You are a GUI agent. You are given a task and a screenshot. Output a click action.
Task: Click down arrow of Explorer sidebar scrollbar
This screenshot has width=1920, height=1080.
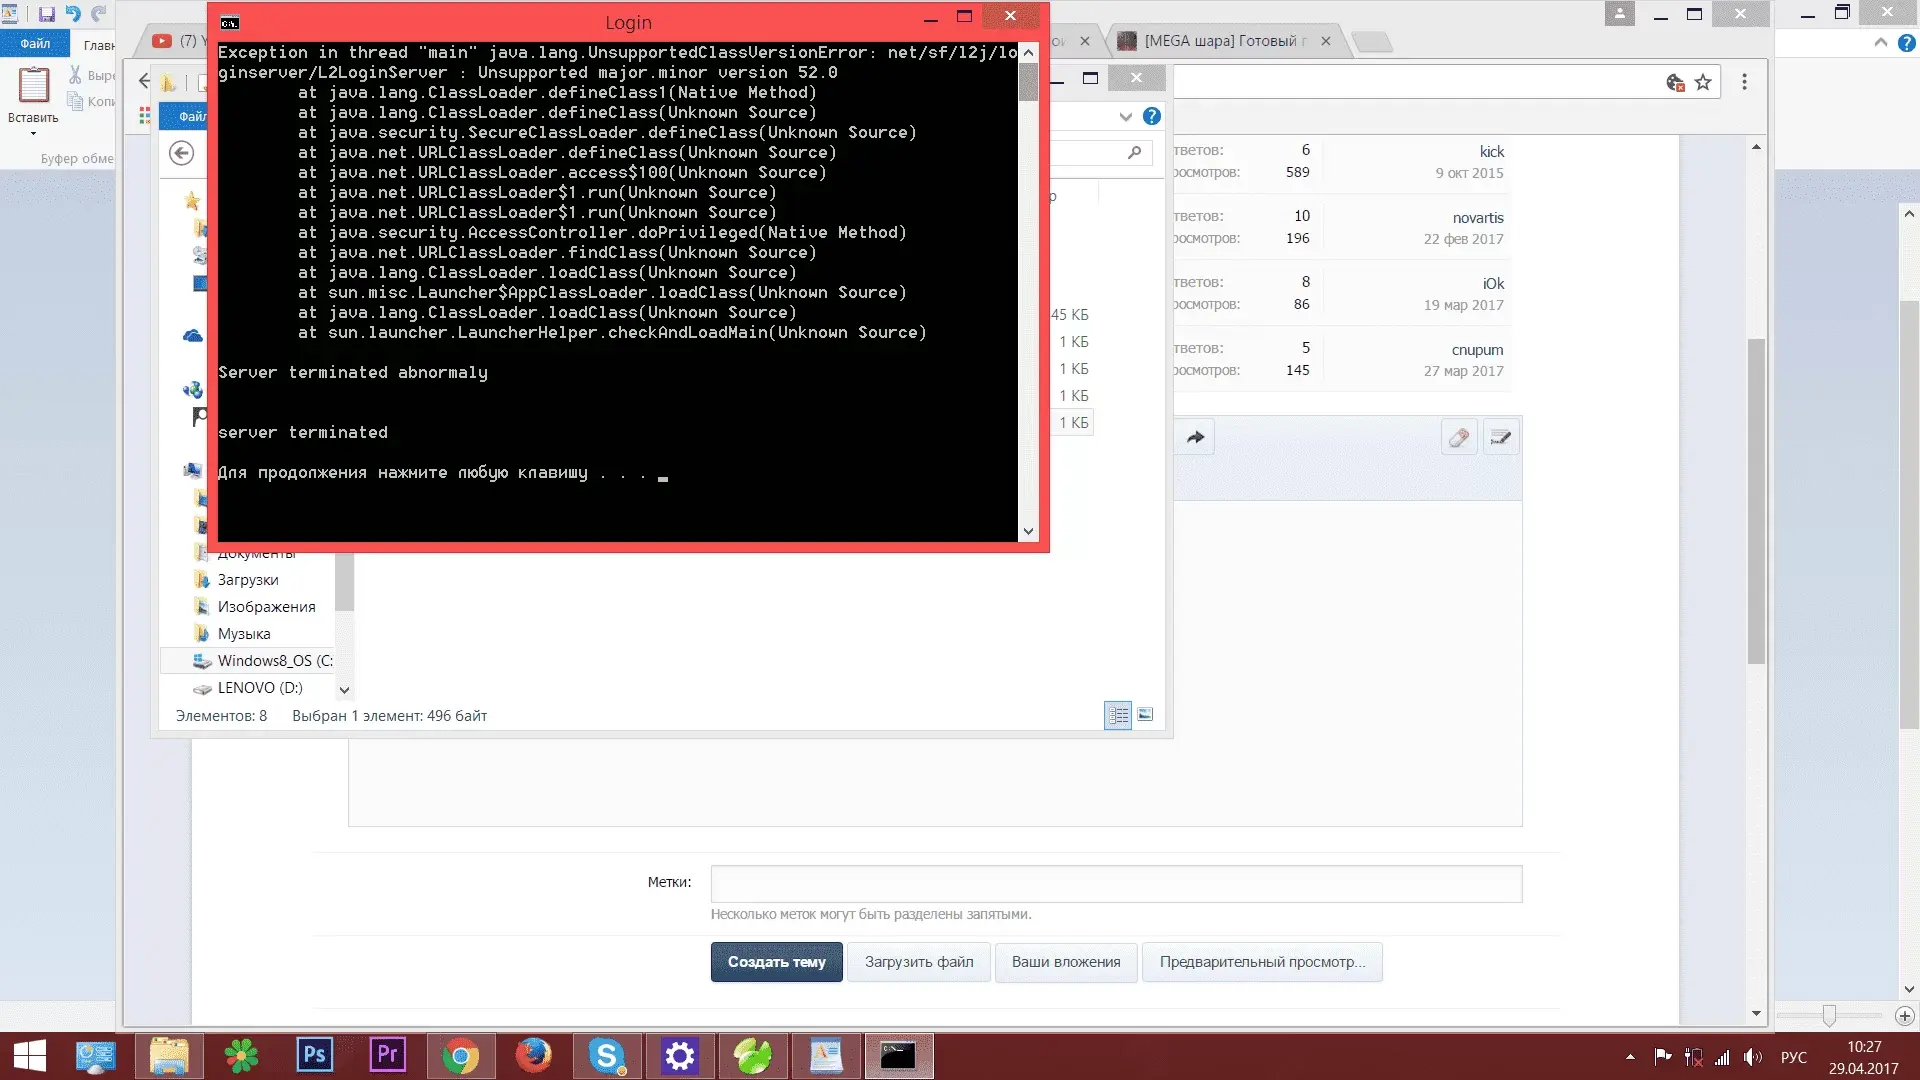[344, 690]
